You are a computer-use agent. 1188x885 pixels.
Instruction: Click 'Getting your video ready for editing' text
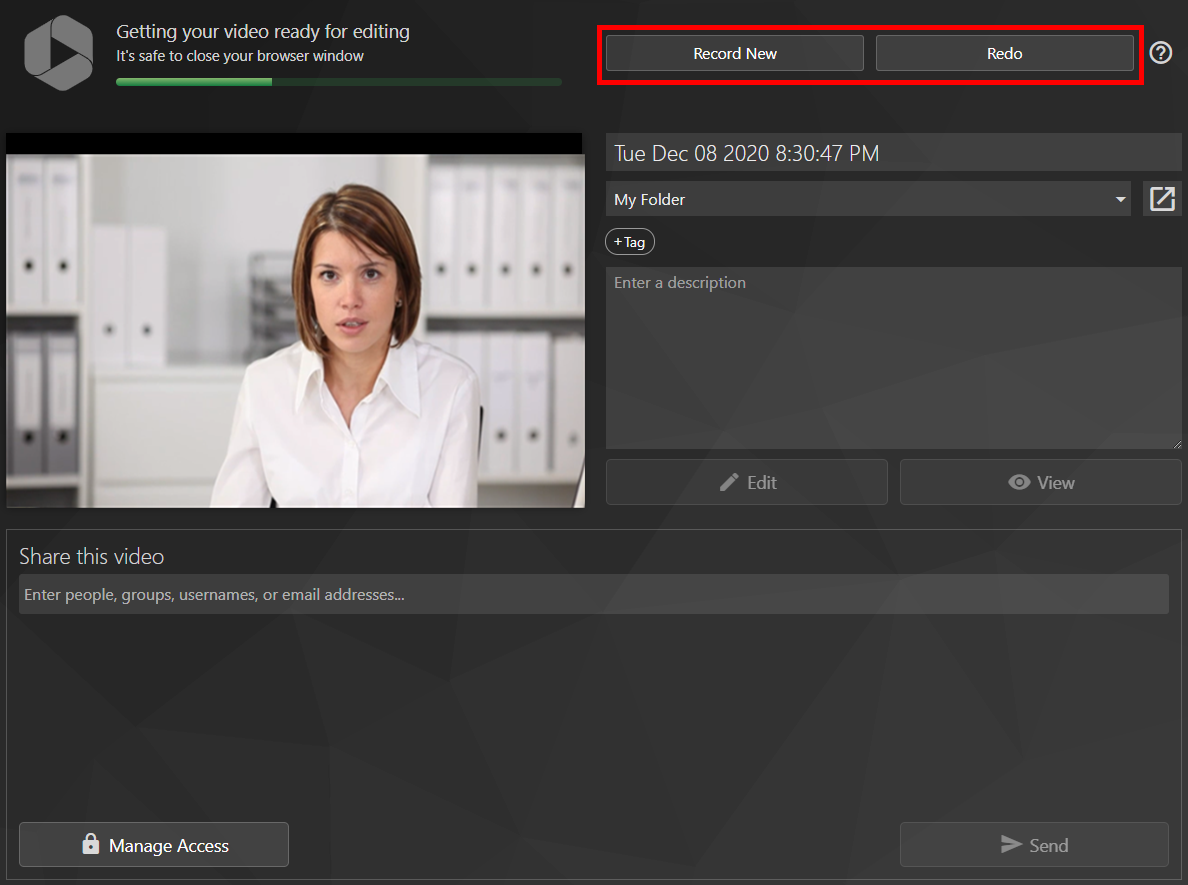[263, 32]
